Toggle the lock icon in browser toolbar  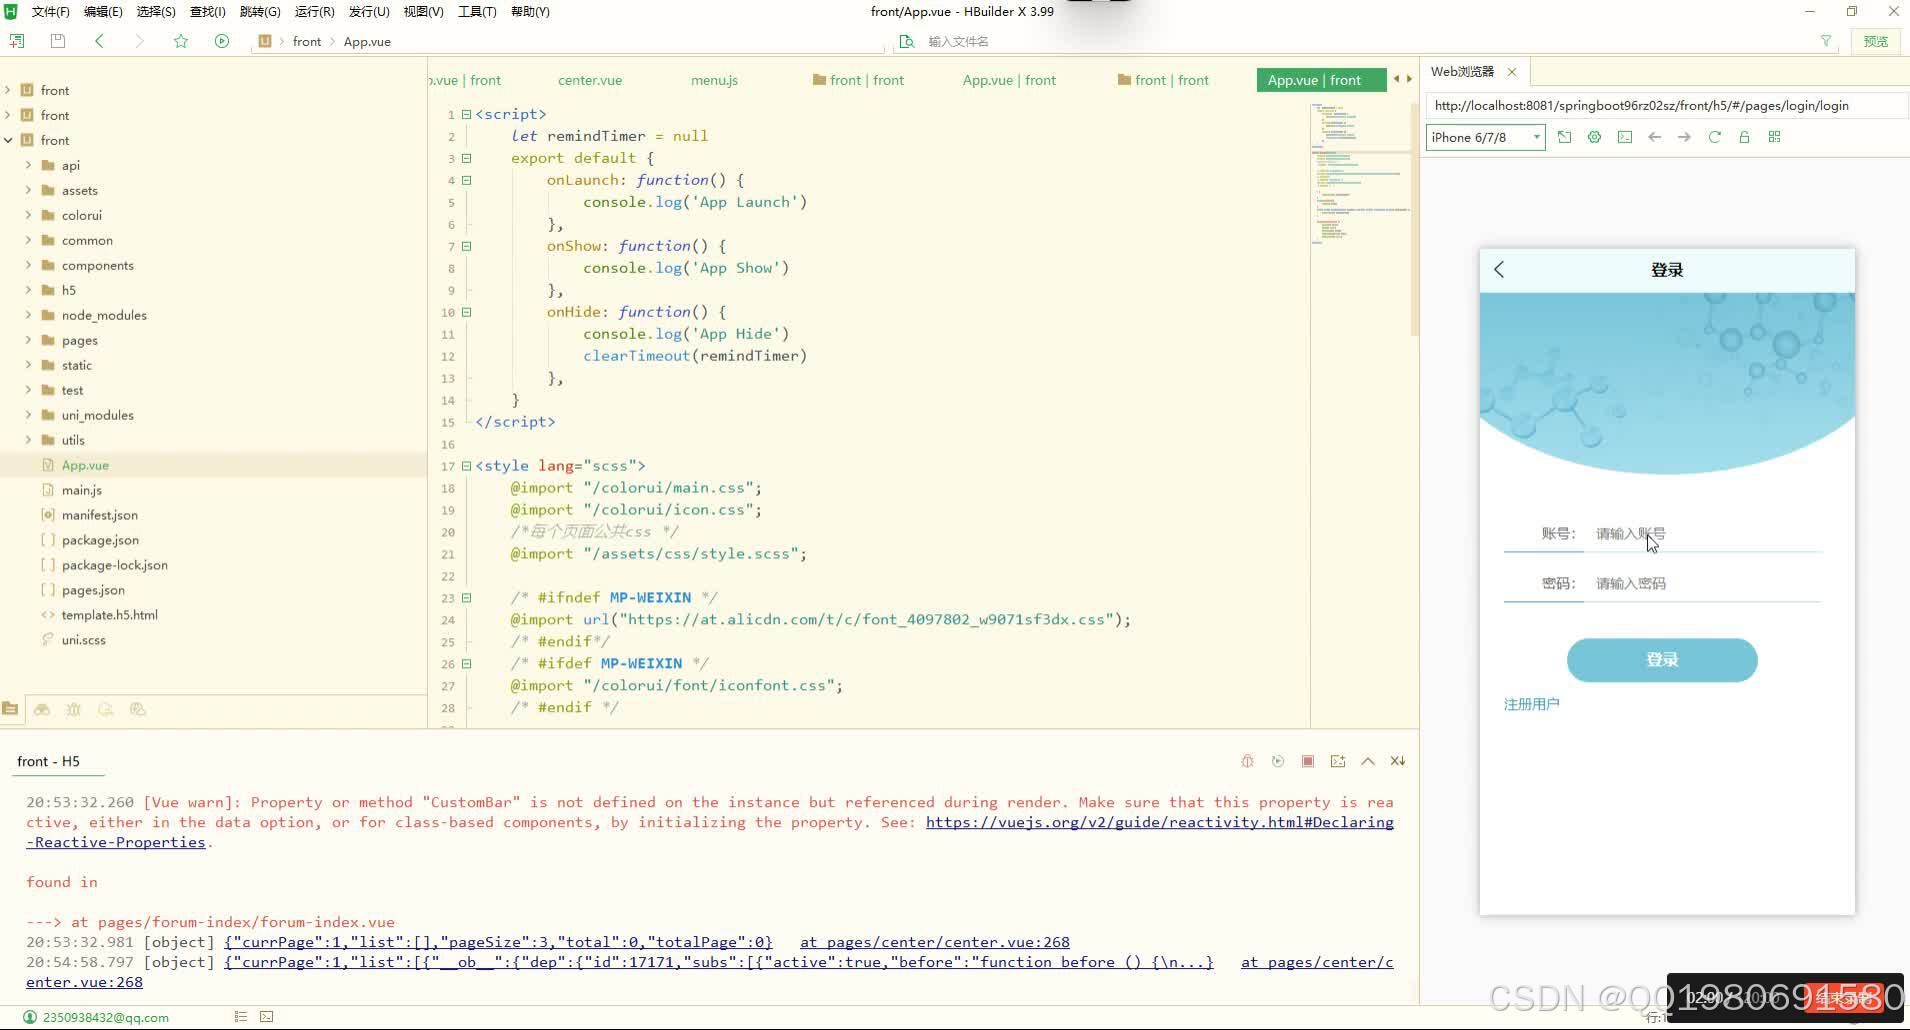[1744, 137]
